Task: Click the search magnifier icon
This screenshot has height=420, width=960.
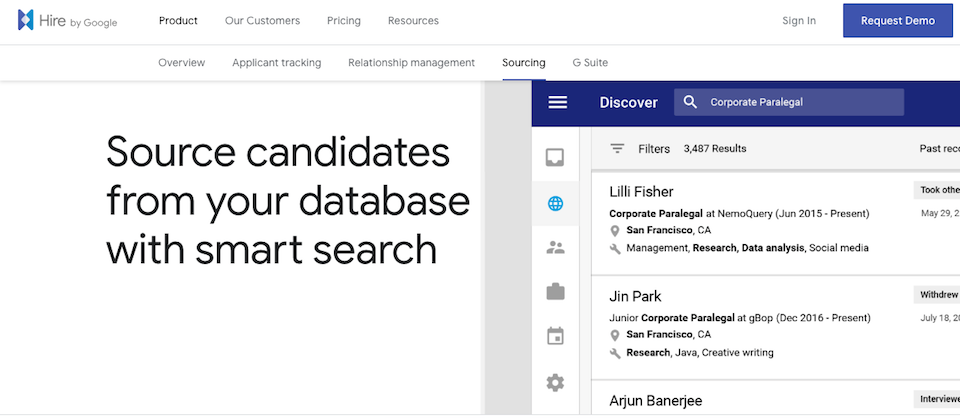Action: tap(690, 102)
